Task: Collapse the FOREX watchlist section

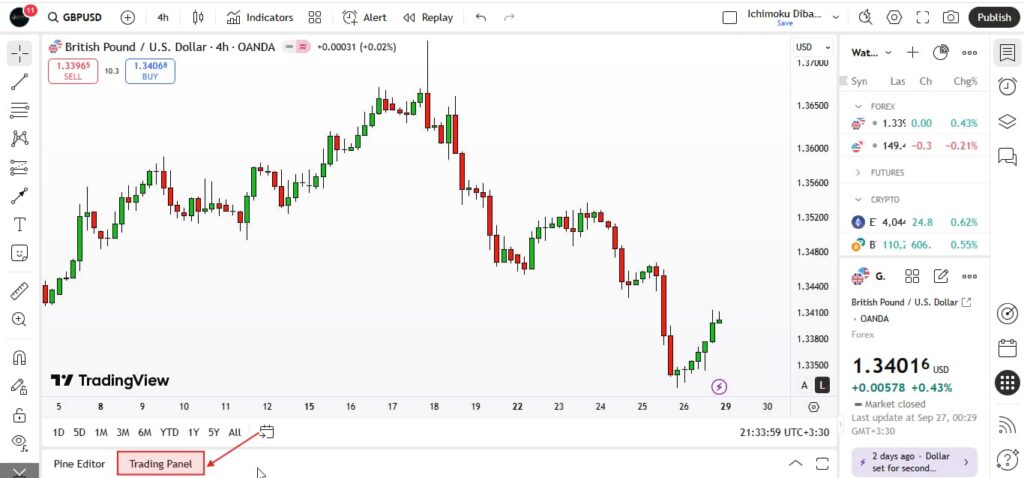Action: click(858, 106)
